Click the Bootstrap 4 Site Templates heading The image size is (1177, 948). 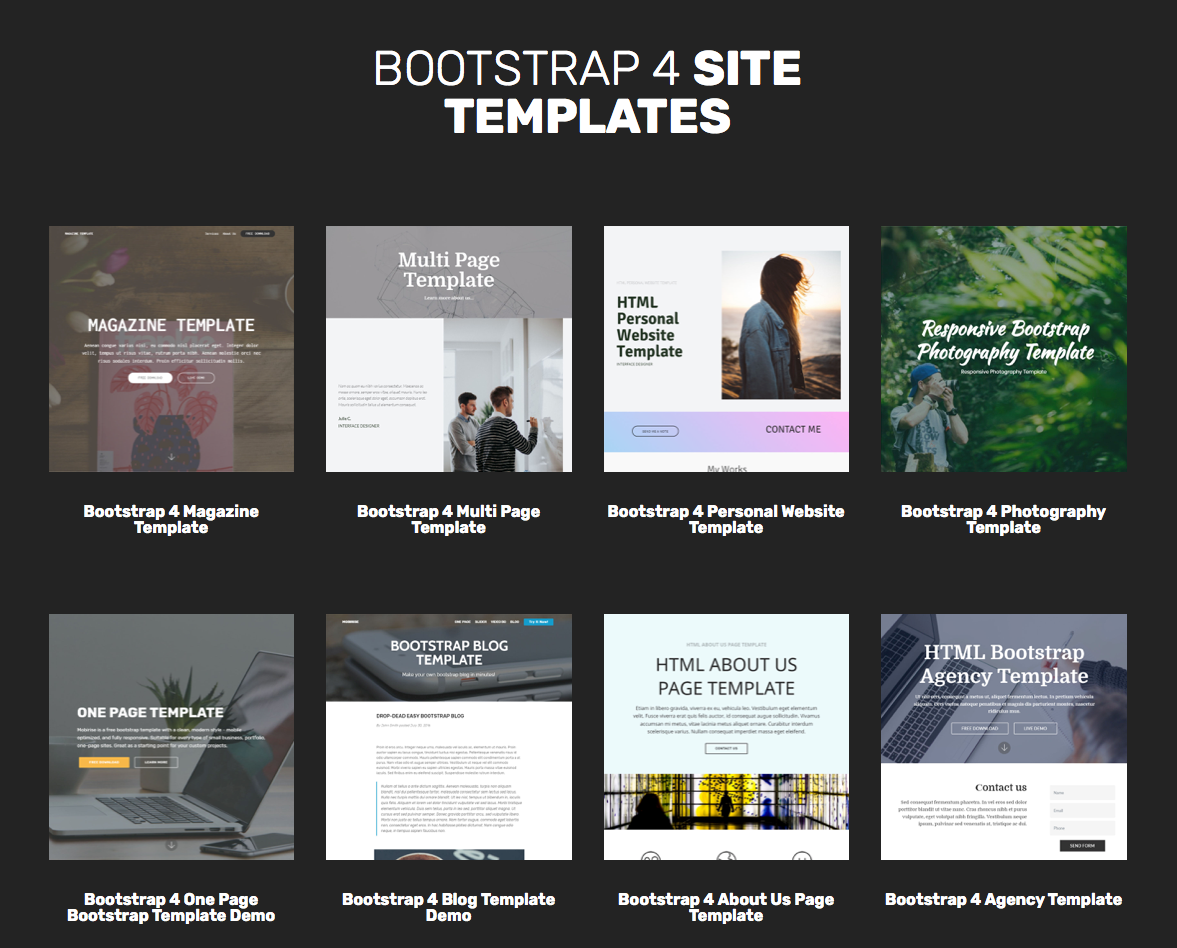[x=588, y=92]
